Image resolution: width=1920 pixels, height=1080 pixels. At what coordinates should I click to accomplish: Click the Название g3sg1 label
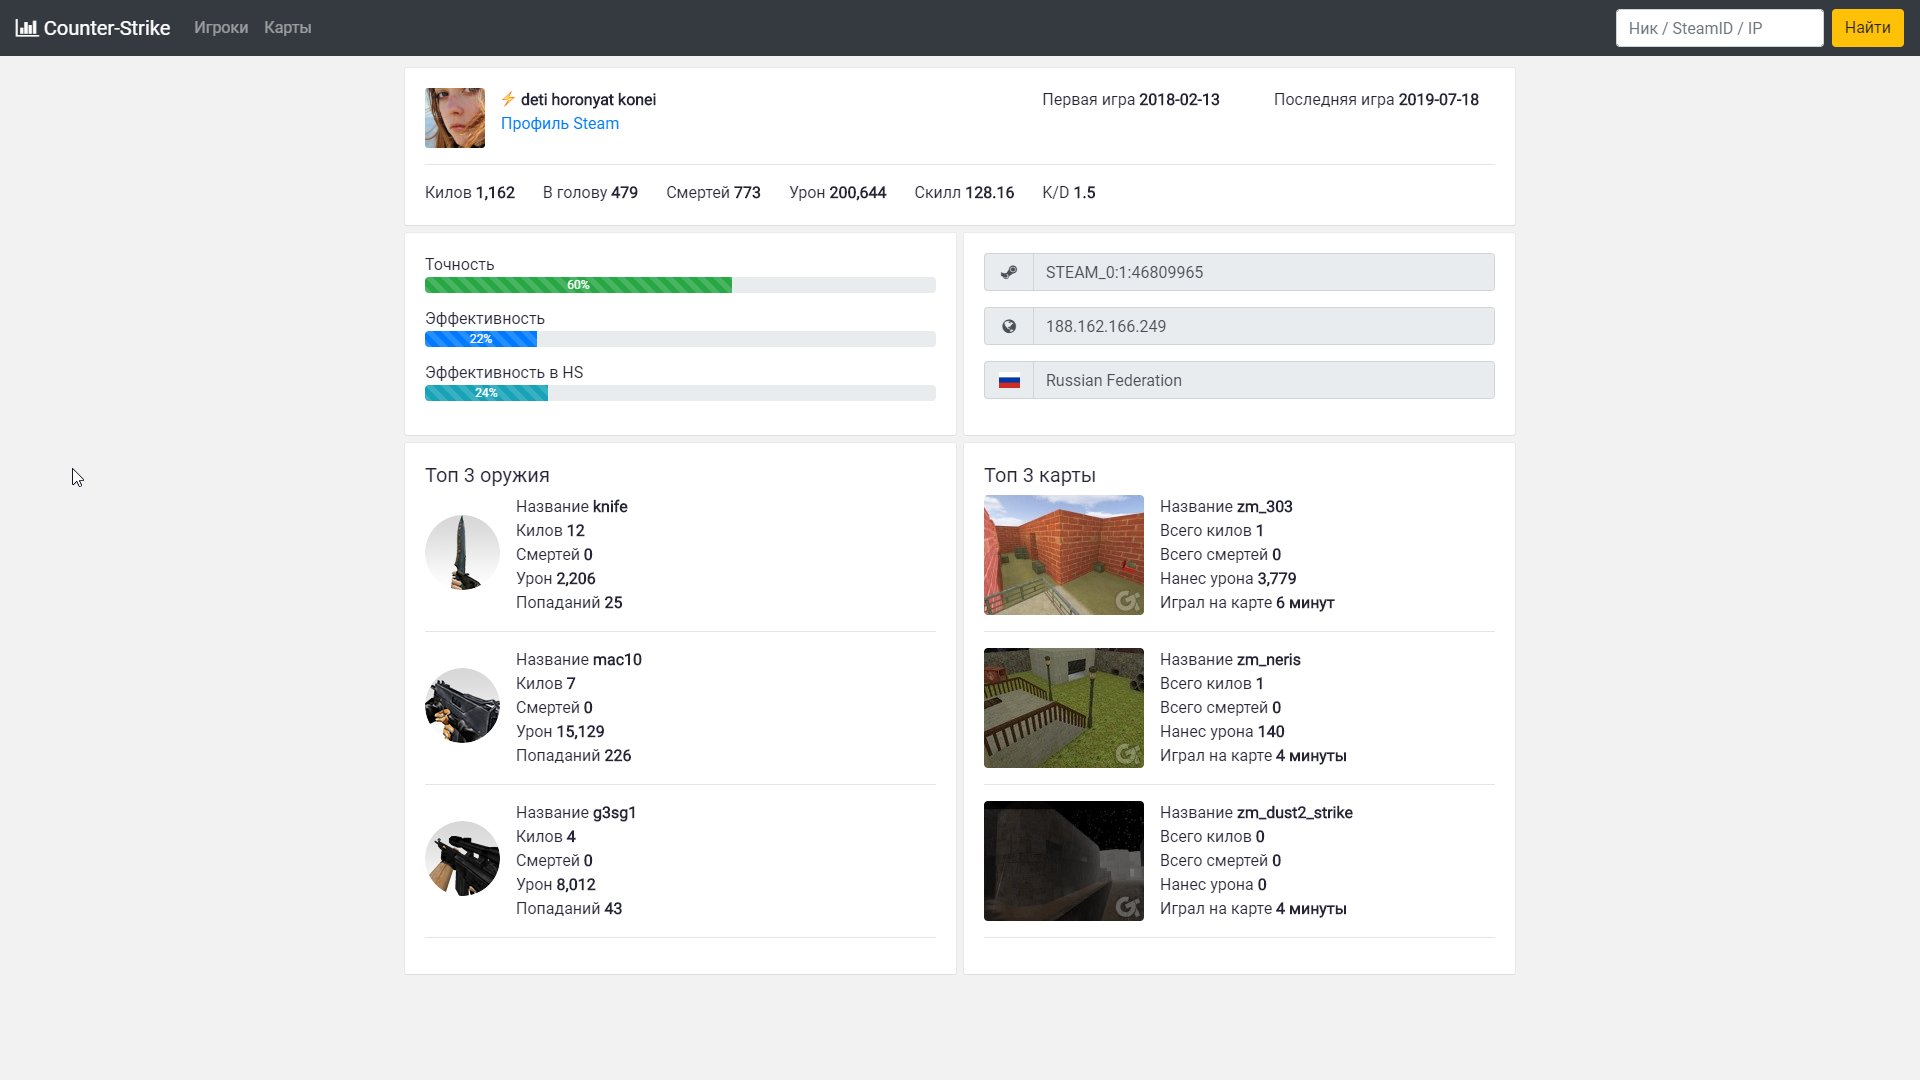[576, 813]
